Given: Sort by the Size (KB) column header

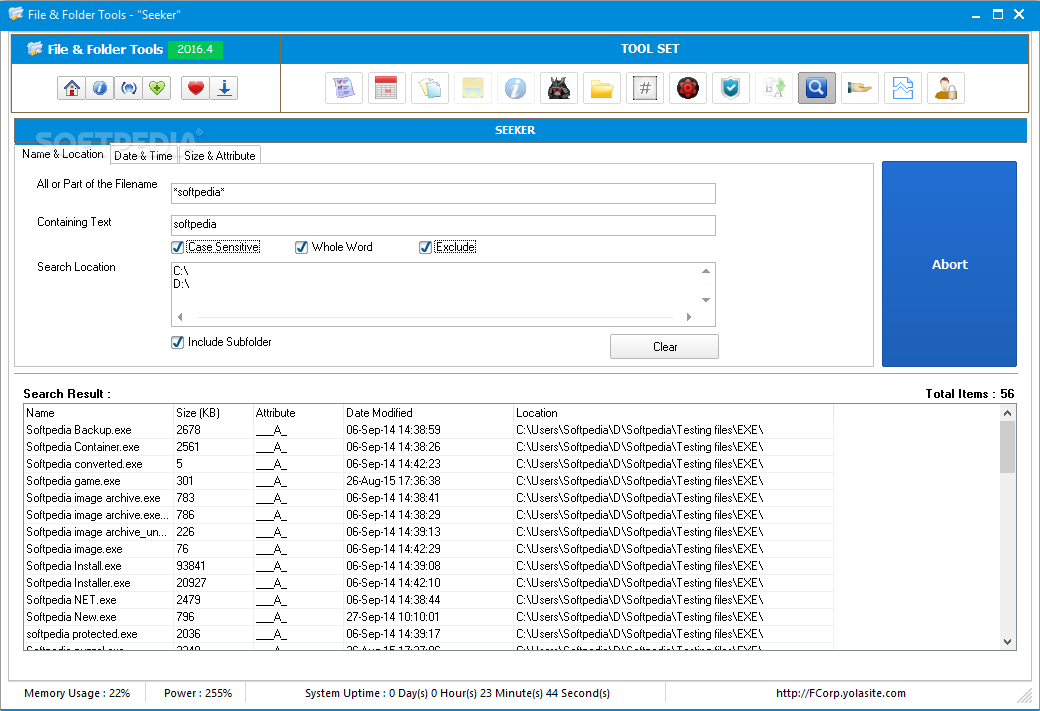Looking at the screenshot, I should tap(213, 413).
